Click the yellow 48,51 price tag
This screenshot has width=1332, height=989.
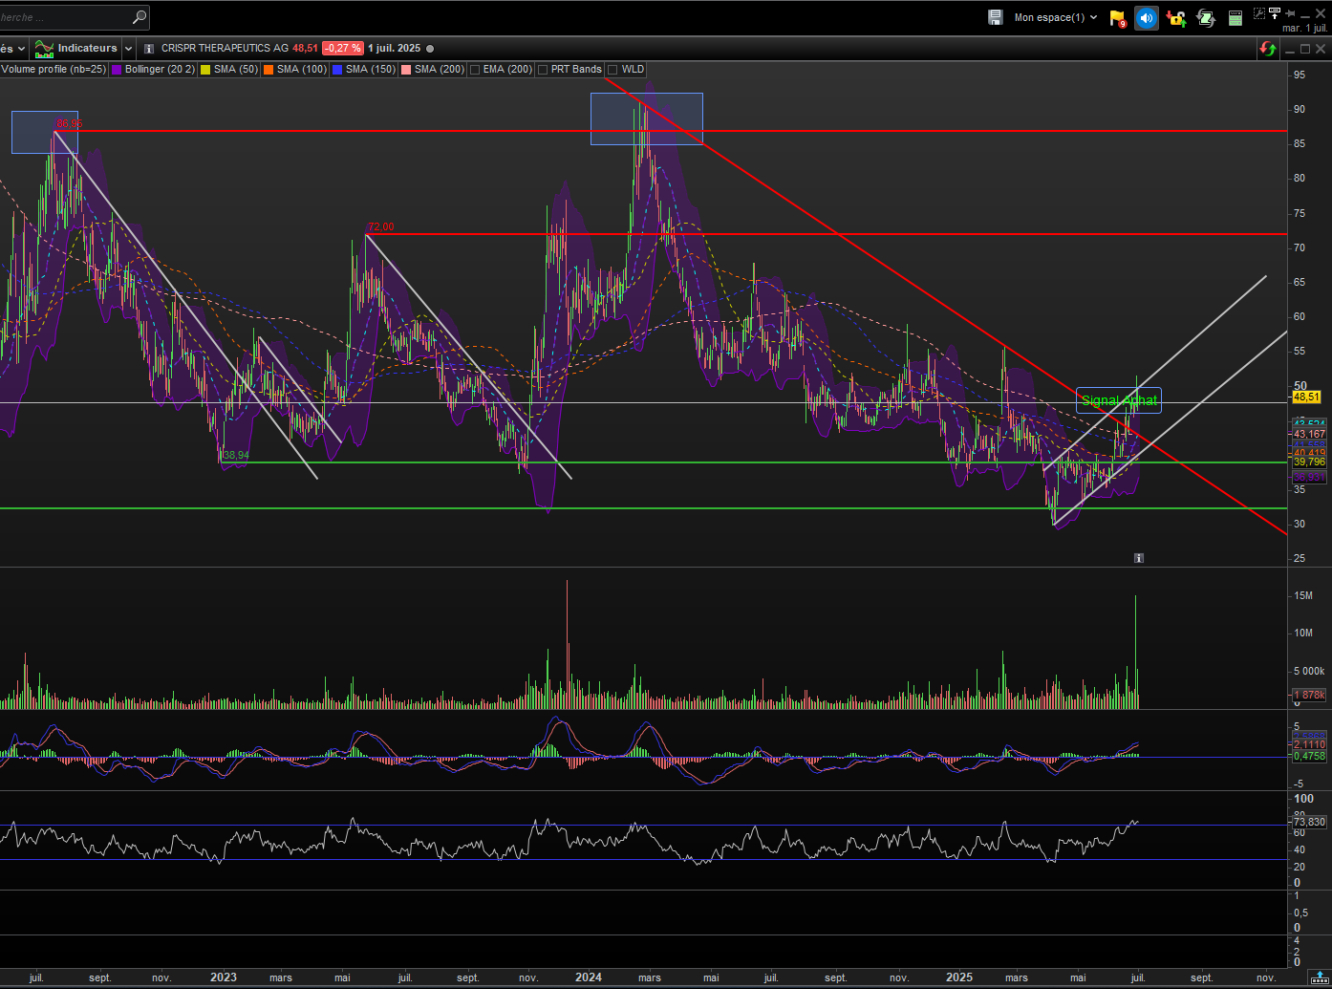click(1309, 397)
